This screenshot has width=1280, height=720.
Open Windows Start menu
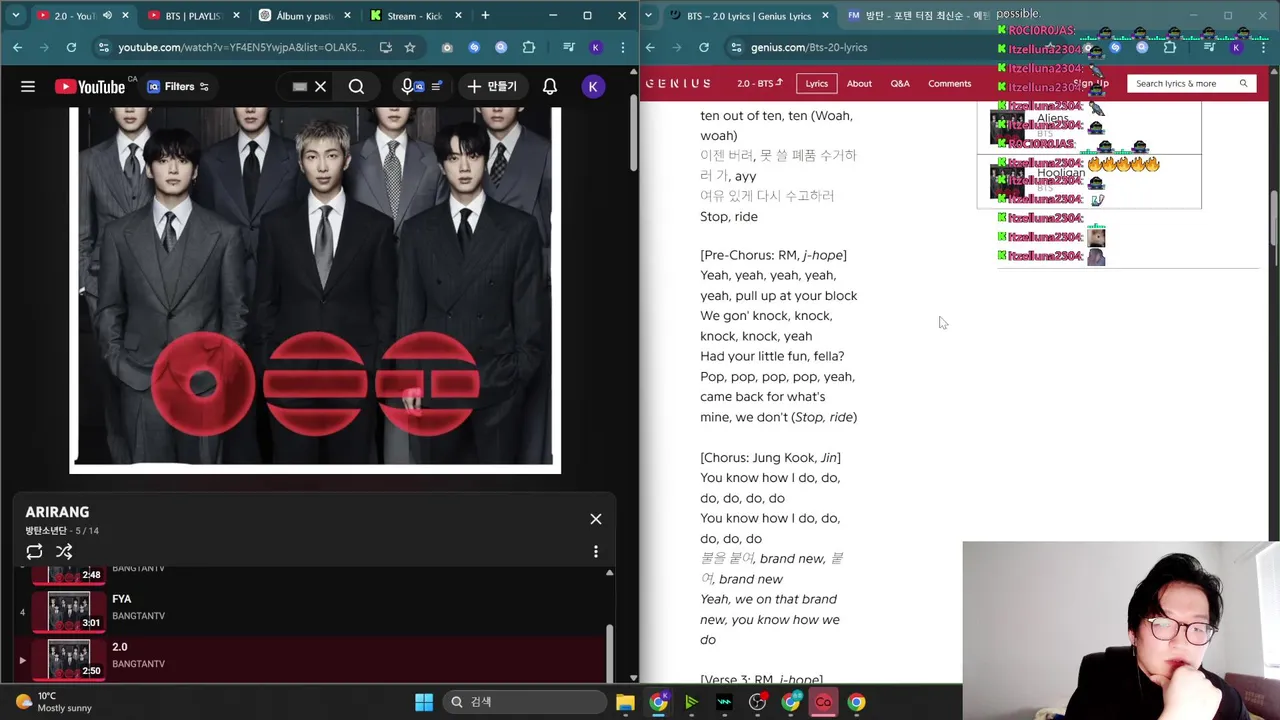pyautogui.click(x=424, y=702)
